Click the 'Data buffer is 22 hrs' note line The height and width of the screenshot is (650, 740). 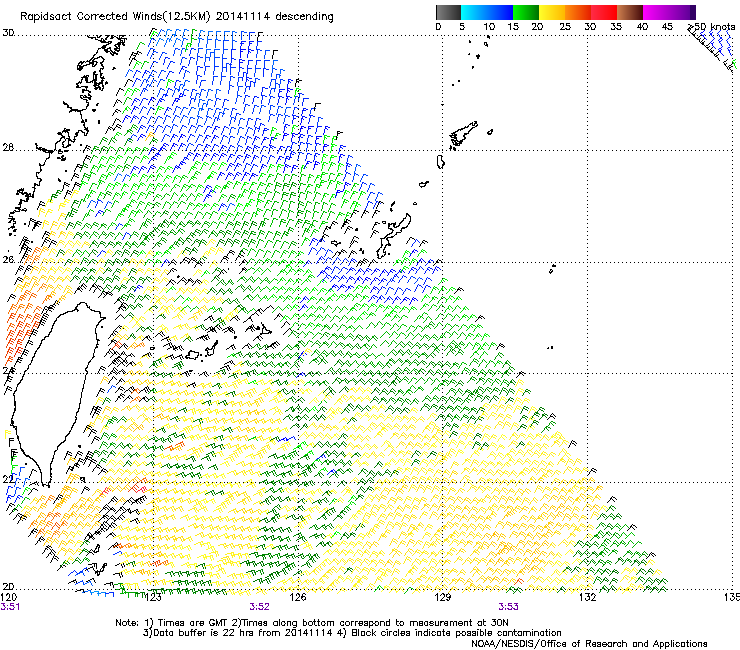[x=352, y=633]
